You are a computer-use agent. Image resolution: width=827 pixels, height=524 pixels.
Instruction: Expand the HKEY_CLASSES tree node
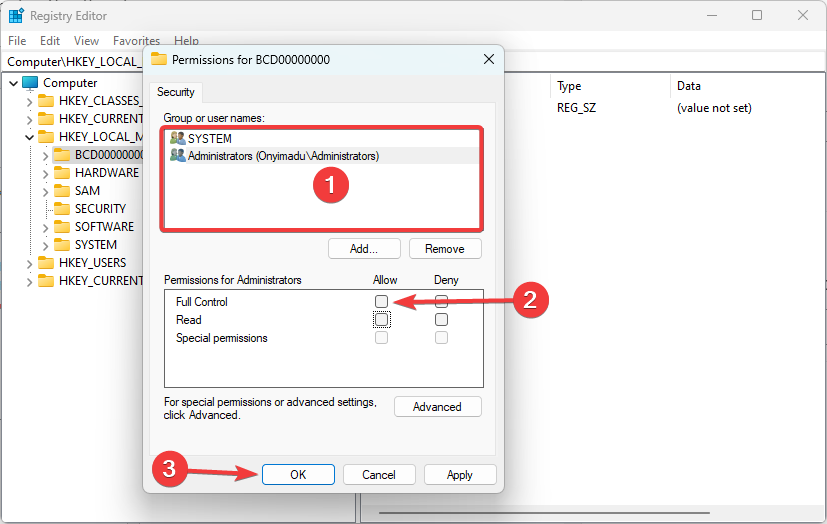(x=30, y=102)
